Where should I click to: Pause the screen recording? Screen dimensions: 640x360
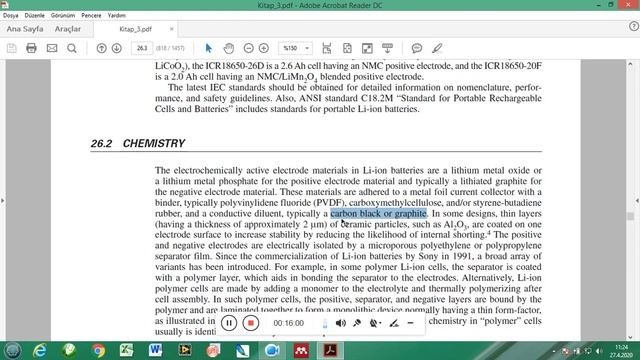click(x=229, y=323)
